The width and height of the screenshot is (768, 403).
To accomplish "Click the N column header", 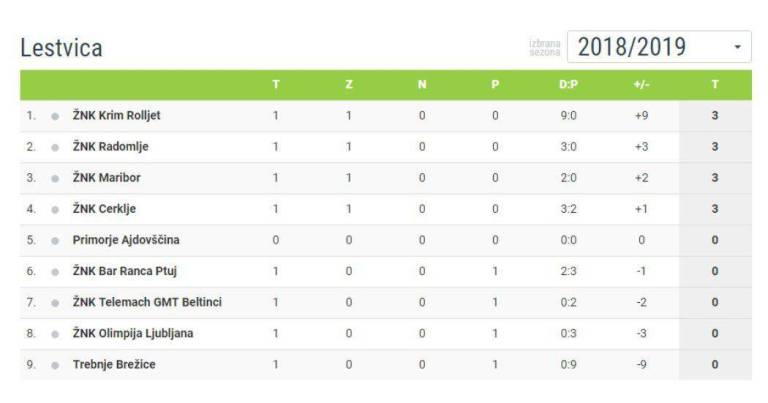I will click(422, 85).
